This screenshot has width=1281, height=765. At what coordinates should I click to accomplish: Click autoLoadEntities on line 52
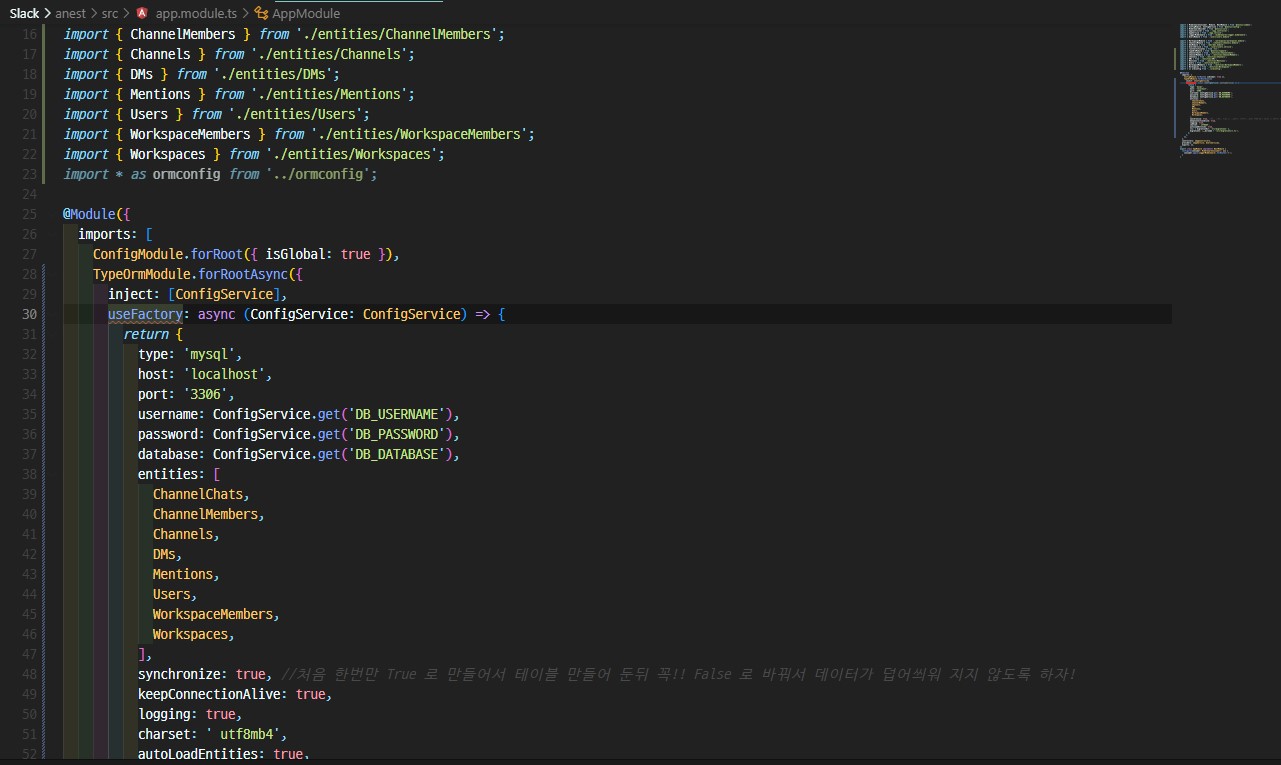pyautogui.click(x=198, y=754)
